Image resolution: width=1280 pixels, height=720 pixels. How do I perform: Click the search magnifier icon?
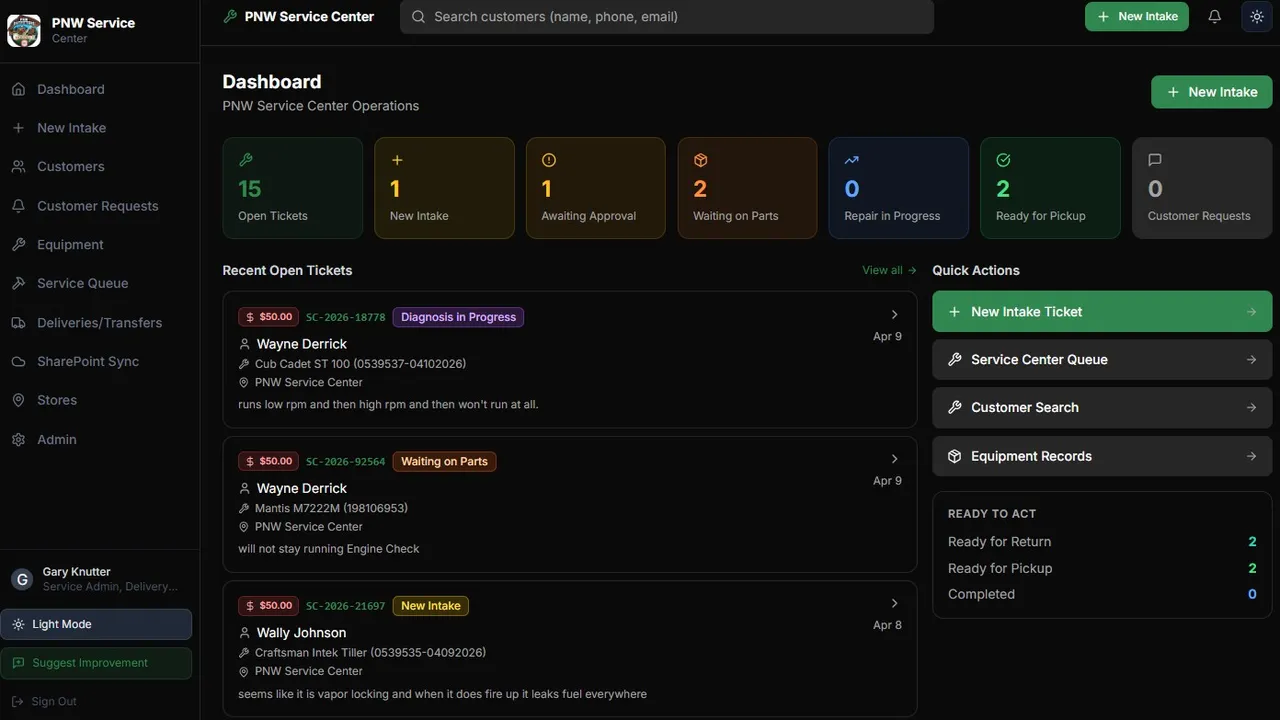[418, 16]
